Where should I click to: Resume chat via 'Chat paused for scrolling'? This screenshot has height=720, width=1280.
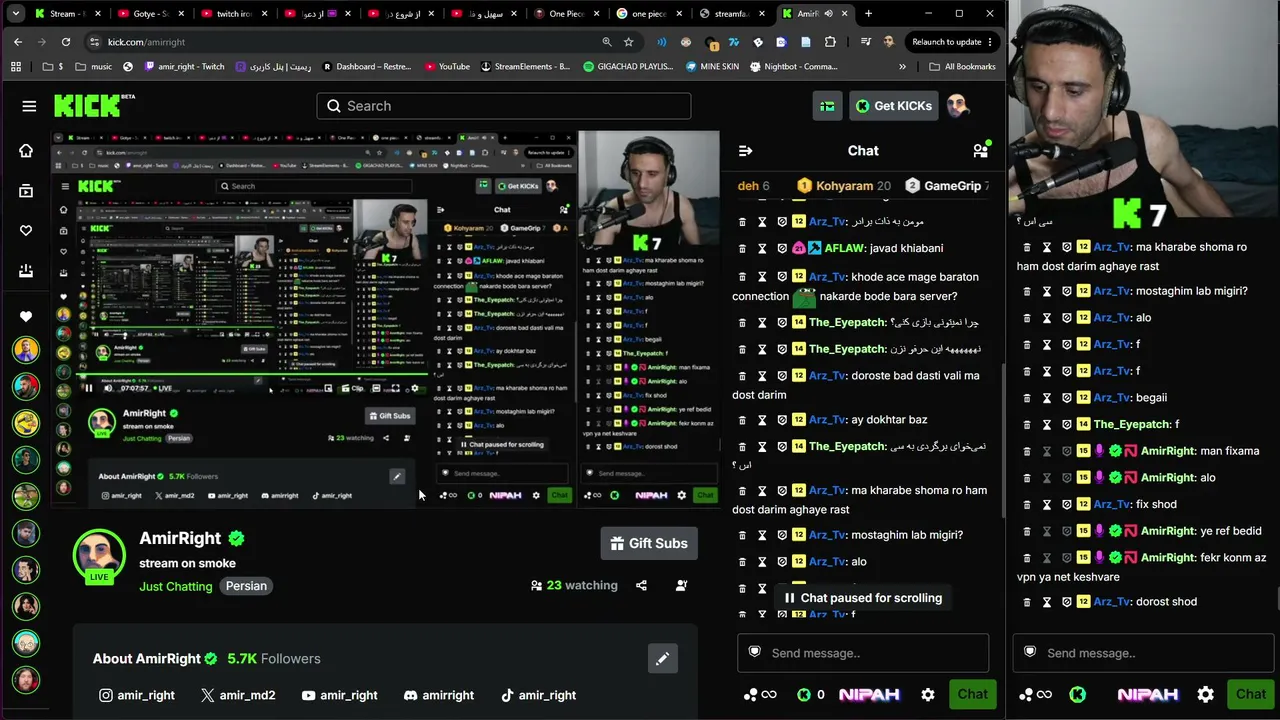coord(862,598)
